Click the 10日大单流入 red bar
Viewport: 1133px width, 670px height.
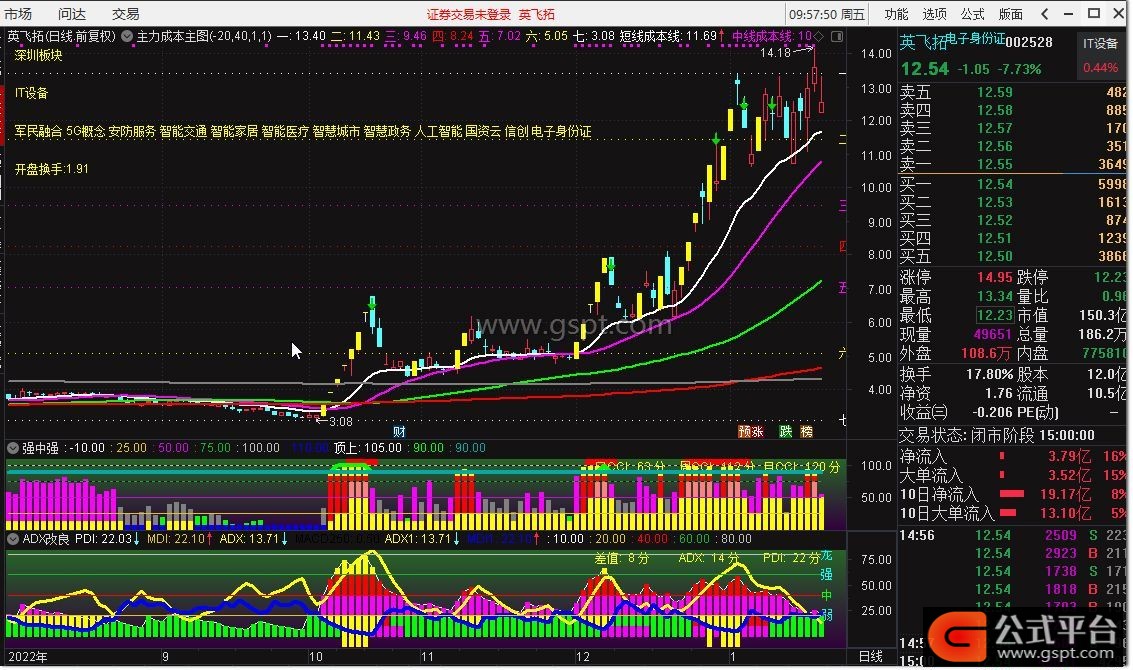(1007, 513)
